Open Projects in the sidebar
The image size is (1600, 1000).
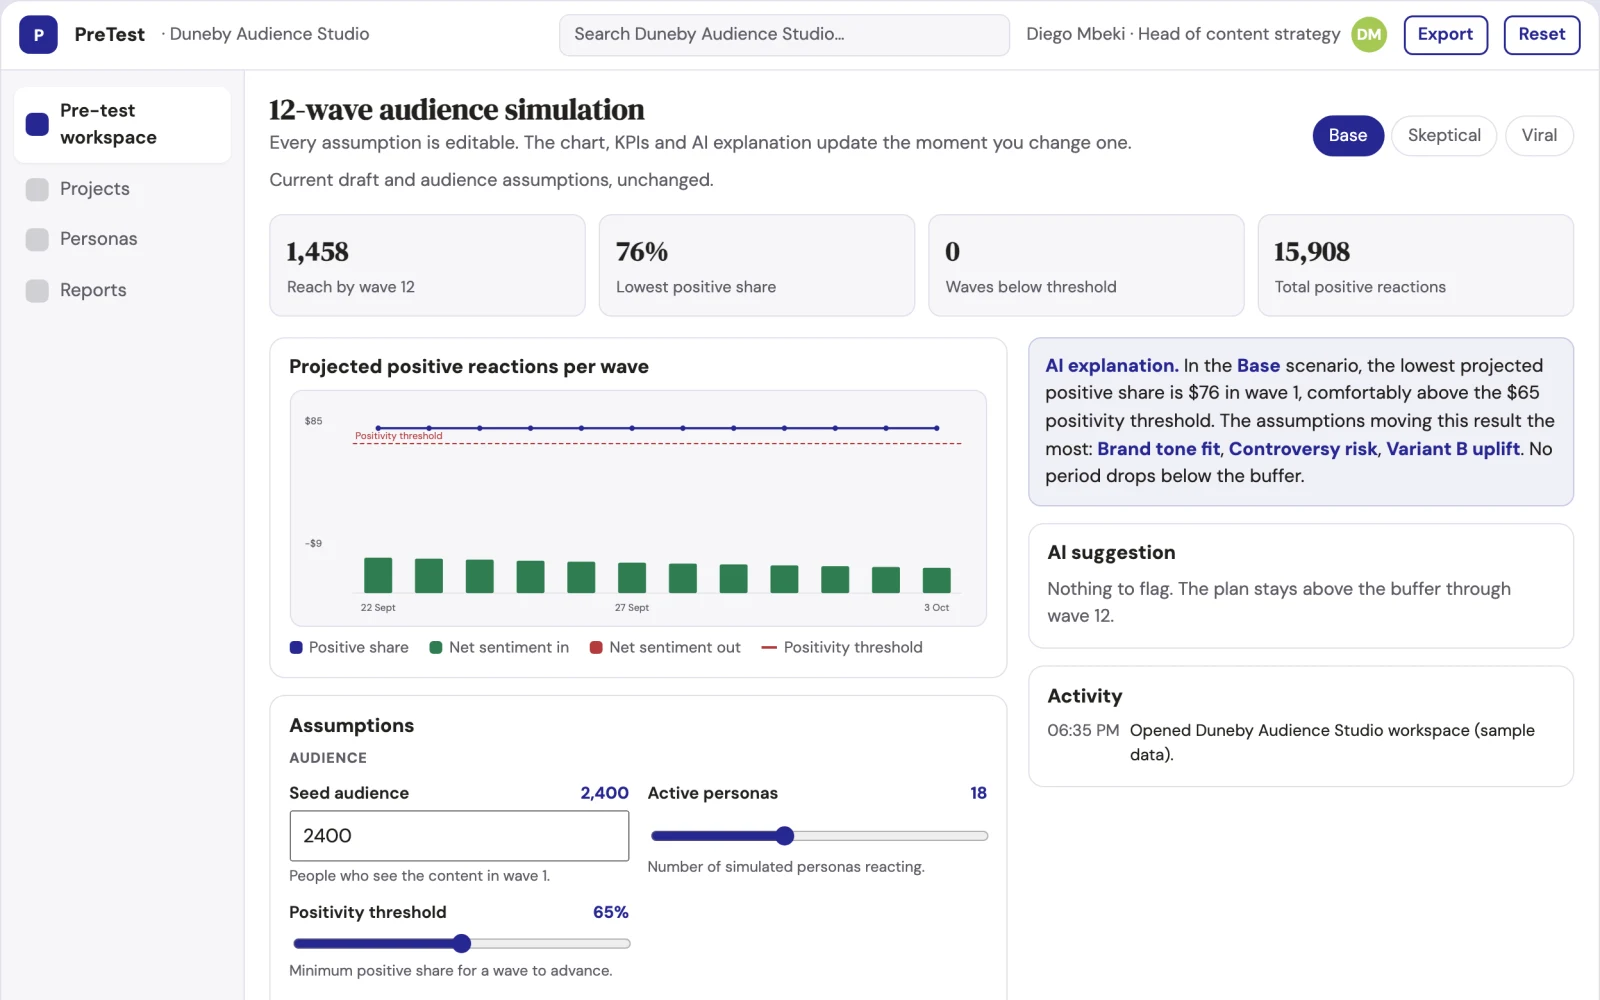(x=122, y=189)
